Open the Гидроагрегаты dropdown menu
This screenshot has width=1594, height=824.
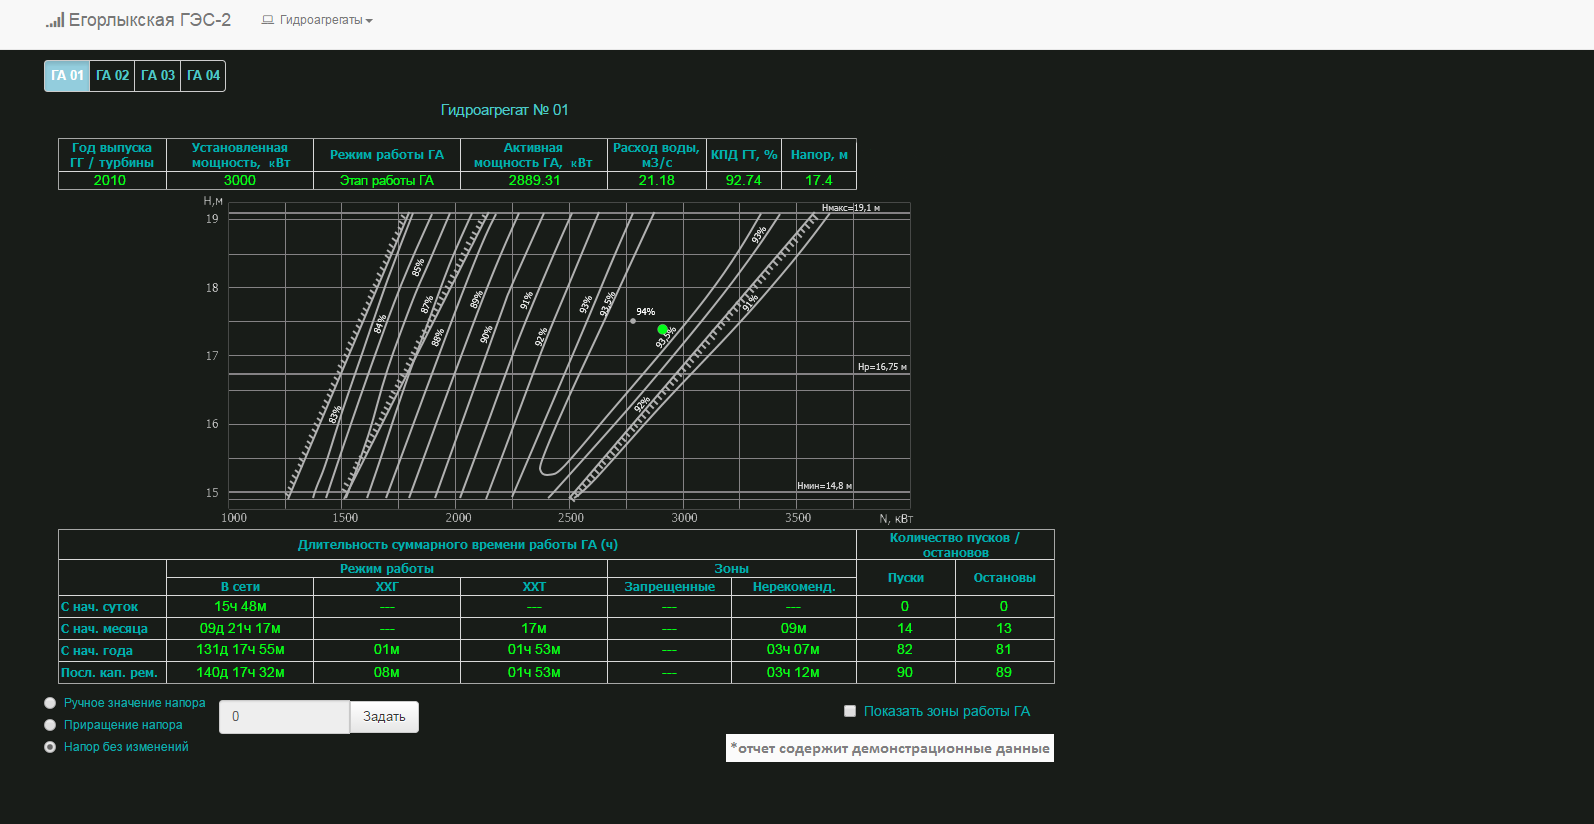point(317,20)
